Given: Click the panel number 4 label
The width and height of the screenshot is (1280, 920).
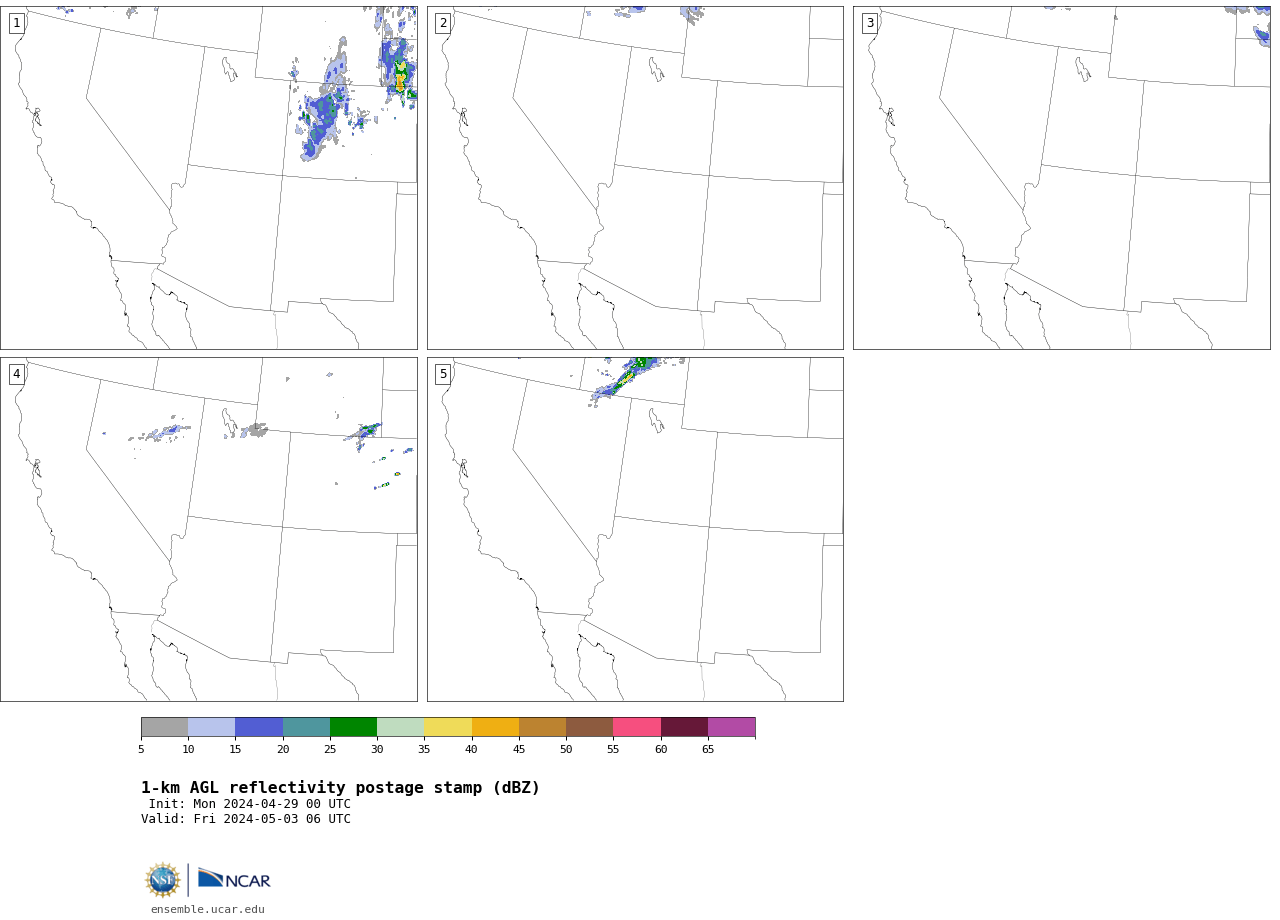Looking at the screenshot, I should pyautogui.click(x=17, y=374).
